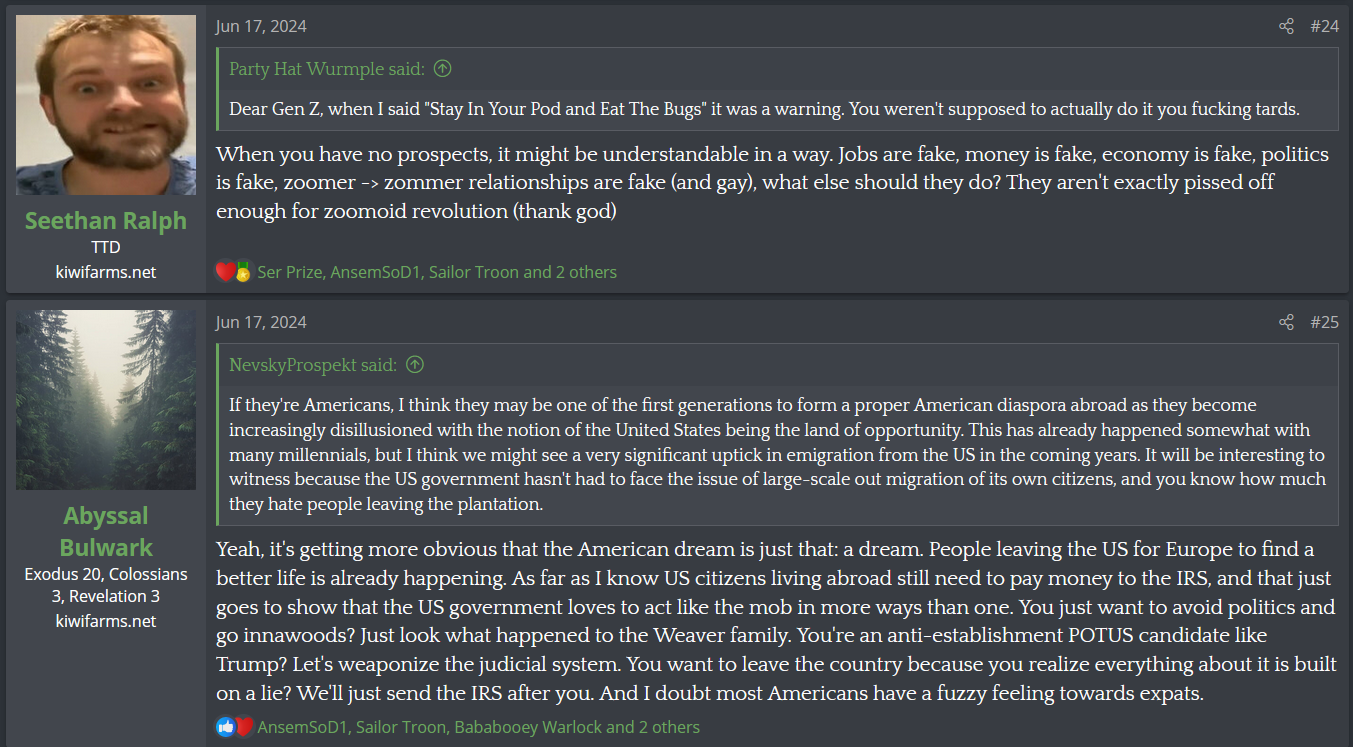
Task: Jump to Party Hat Wurmple's quoted post
Action: coord(442,69)
